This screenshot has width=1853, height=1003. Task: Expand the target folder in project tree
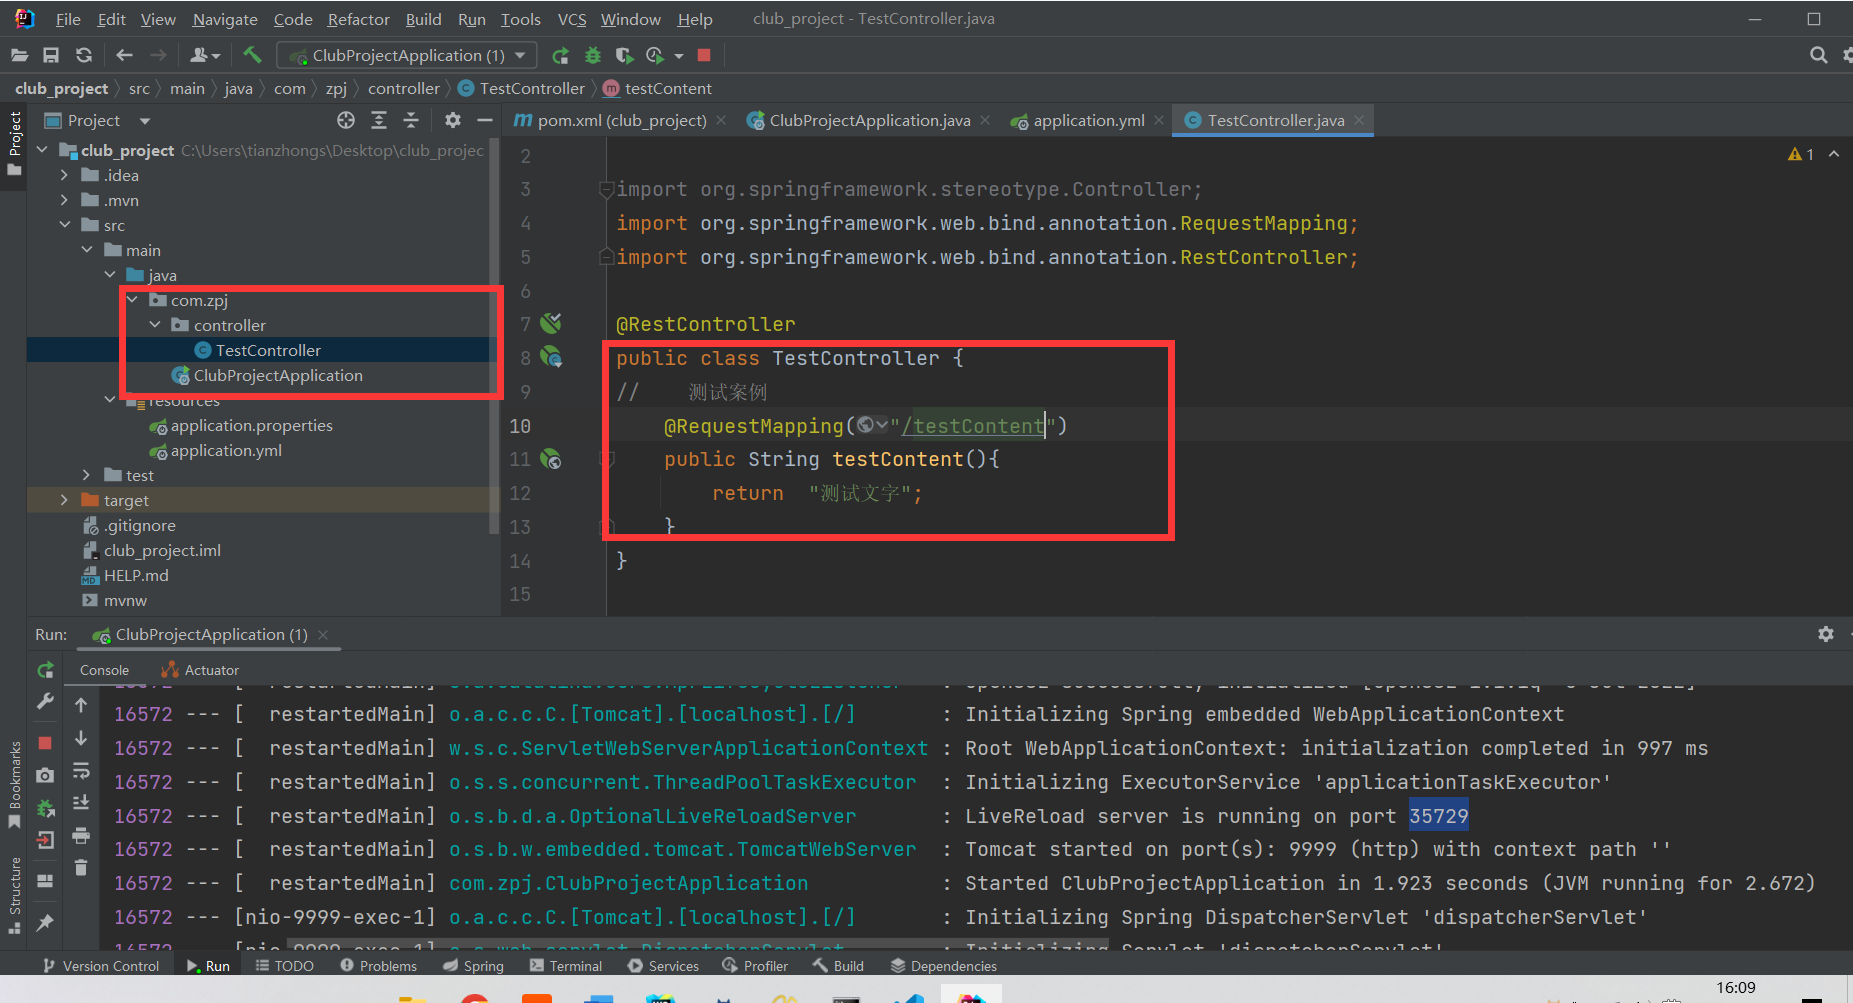(x=65, y=500)
